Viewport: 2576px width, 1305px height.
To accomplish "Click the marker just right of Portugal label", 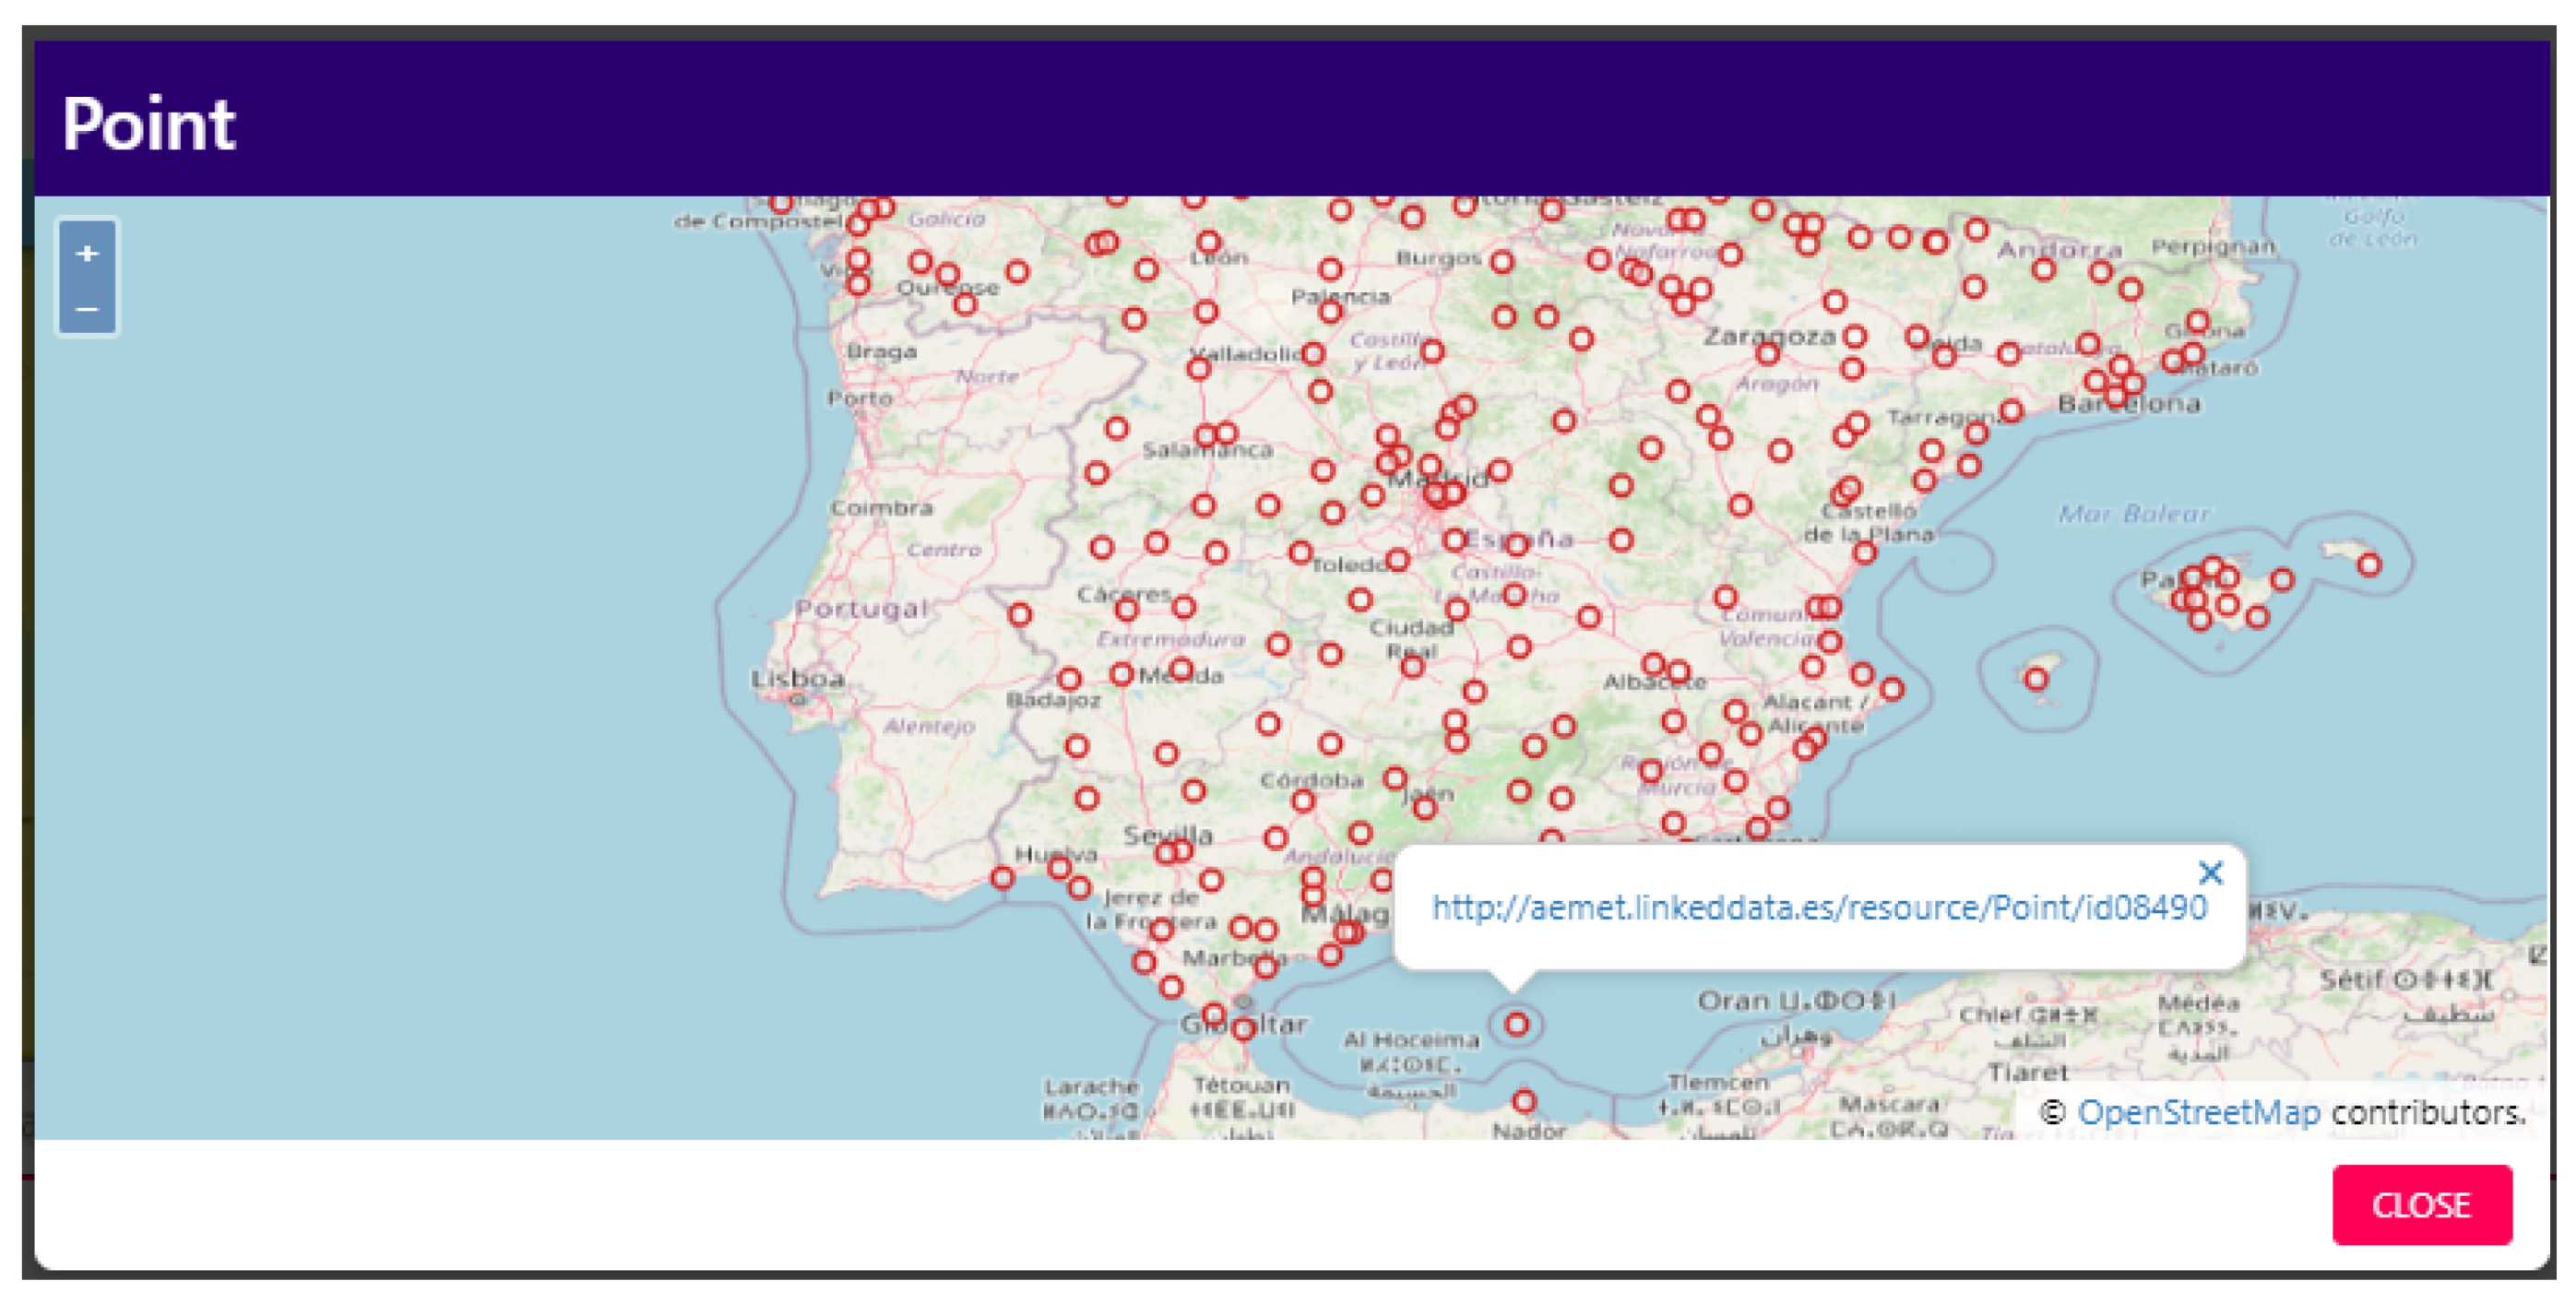I will pyautogui.click(x=1019, y=614).
